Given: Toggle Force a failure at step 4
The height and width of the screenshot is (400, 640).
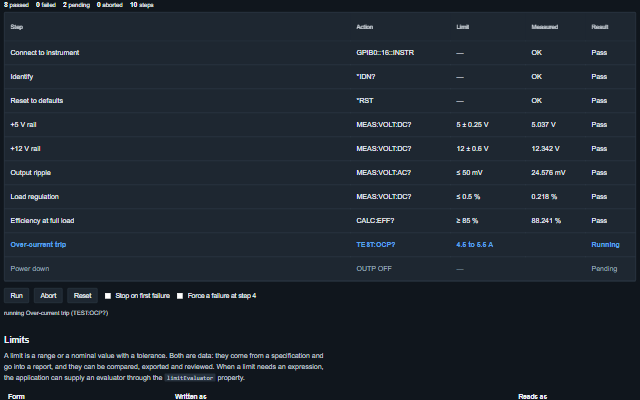Looking at the screenshot, I should pos(180,296).
